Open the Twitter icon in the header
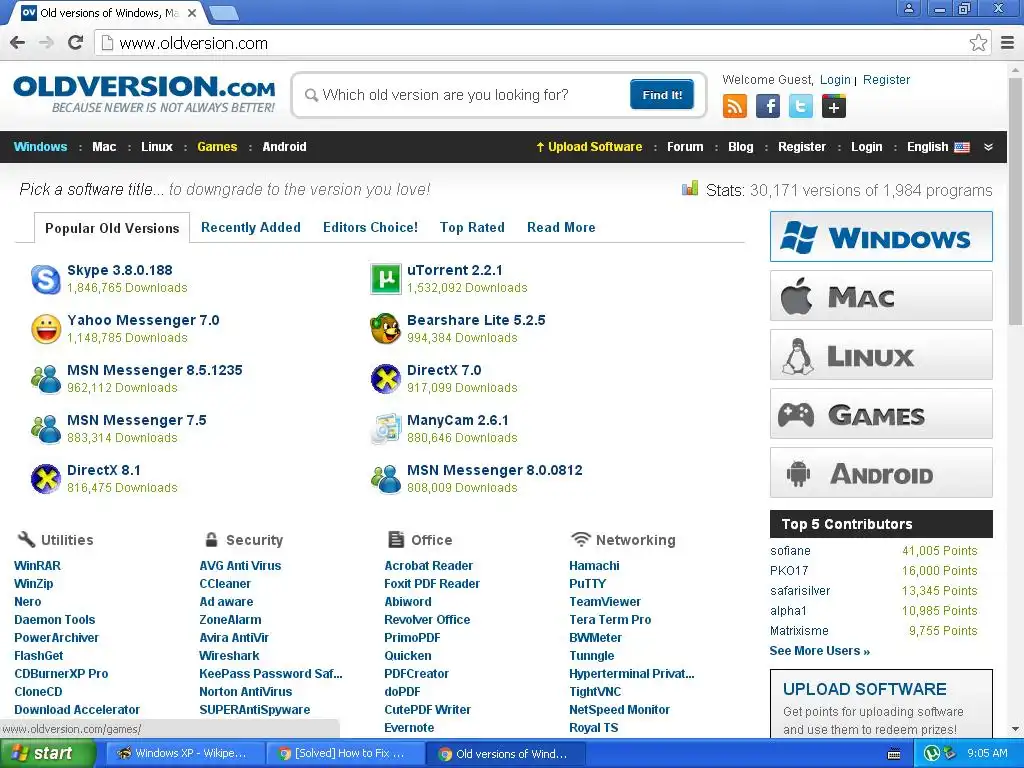This screenshot has height=768, width=1024. (801, 106)
